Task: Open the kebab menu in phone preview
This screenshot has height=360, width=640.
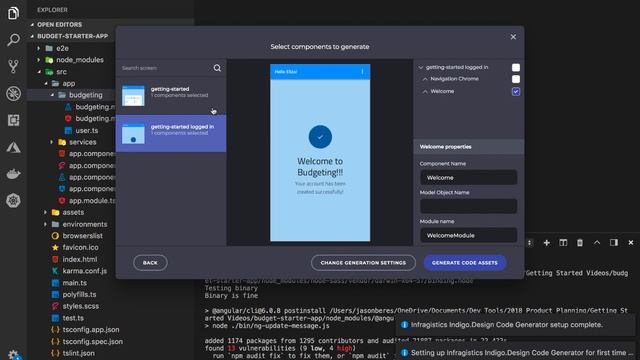Action: pos(362,72)
